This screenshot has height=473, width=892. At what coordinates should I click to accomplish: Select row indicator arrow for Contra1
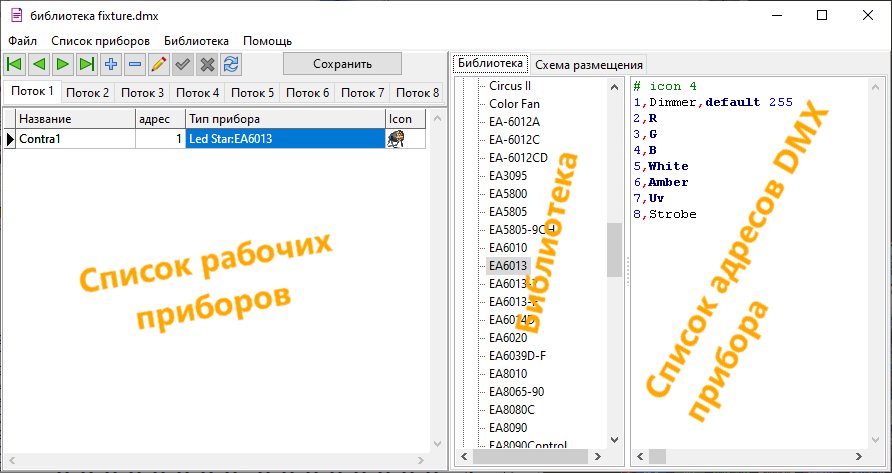click(10, 138)
